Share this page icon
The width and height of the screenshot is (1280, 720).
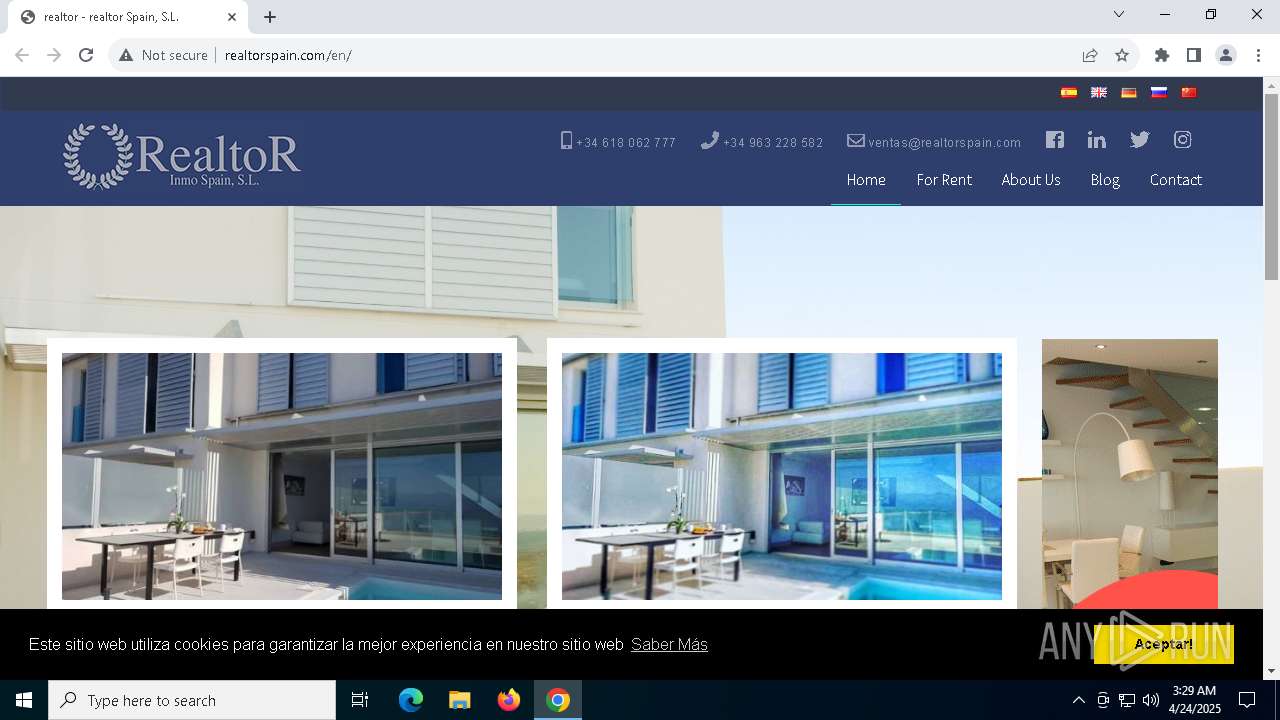click(x=1090, y=55)
